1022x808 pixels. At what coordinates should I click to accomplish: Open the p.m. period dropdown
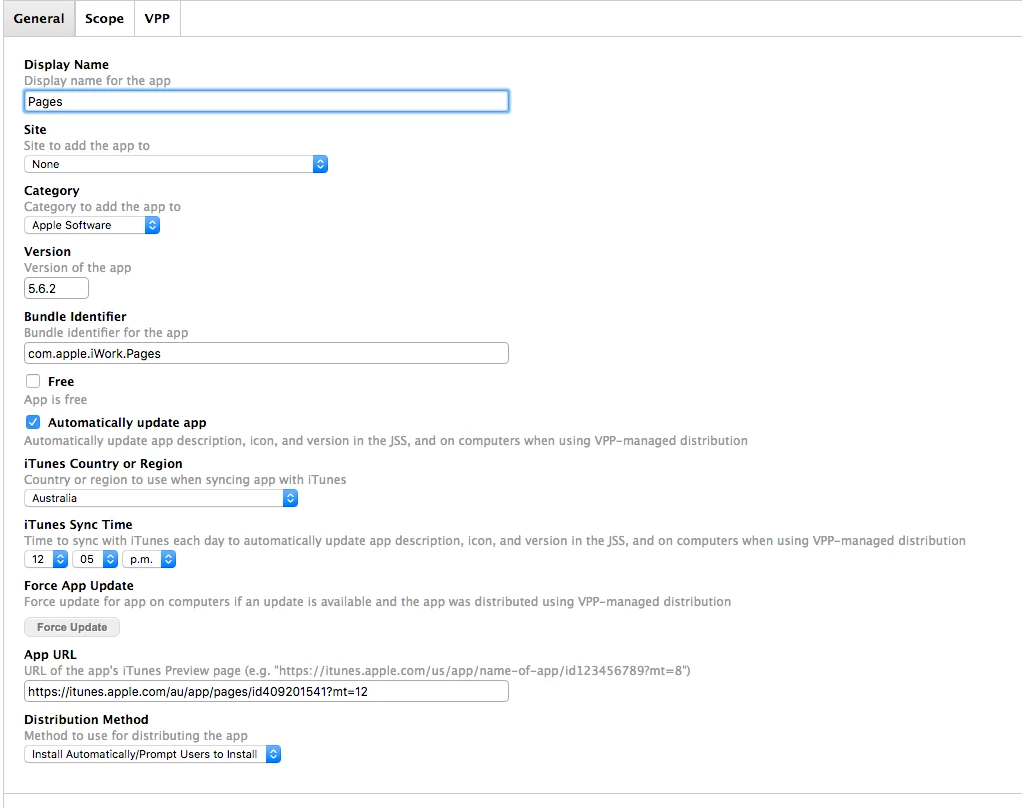pyautogui.click(x=149, y=559)
